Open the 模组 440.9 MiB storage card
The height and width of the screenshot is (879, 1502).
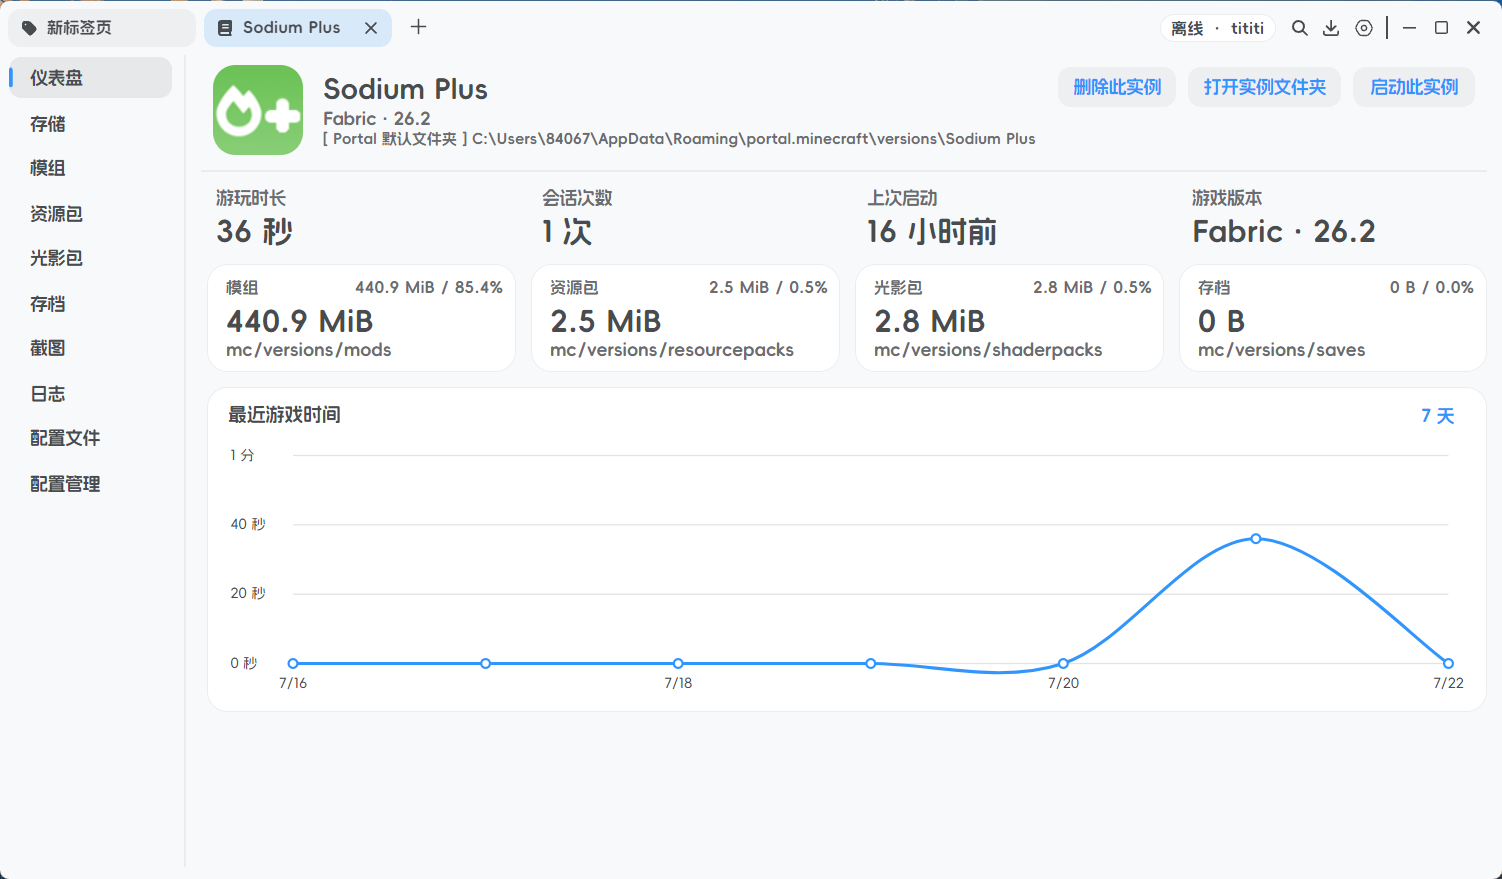pos(362,318)
